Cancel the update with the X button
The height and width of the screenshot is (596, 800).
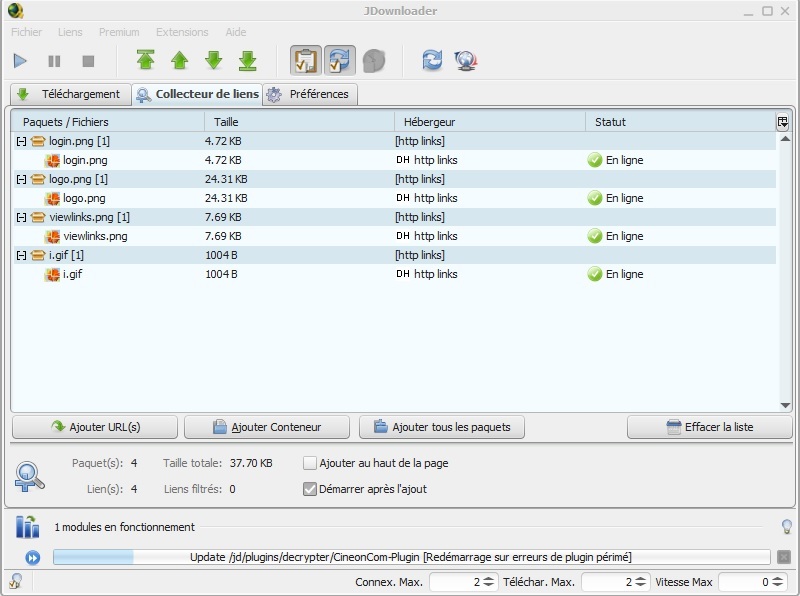(784, 557)
